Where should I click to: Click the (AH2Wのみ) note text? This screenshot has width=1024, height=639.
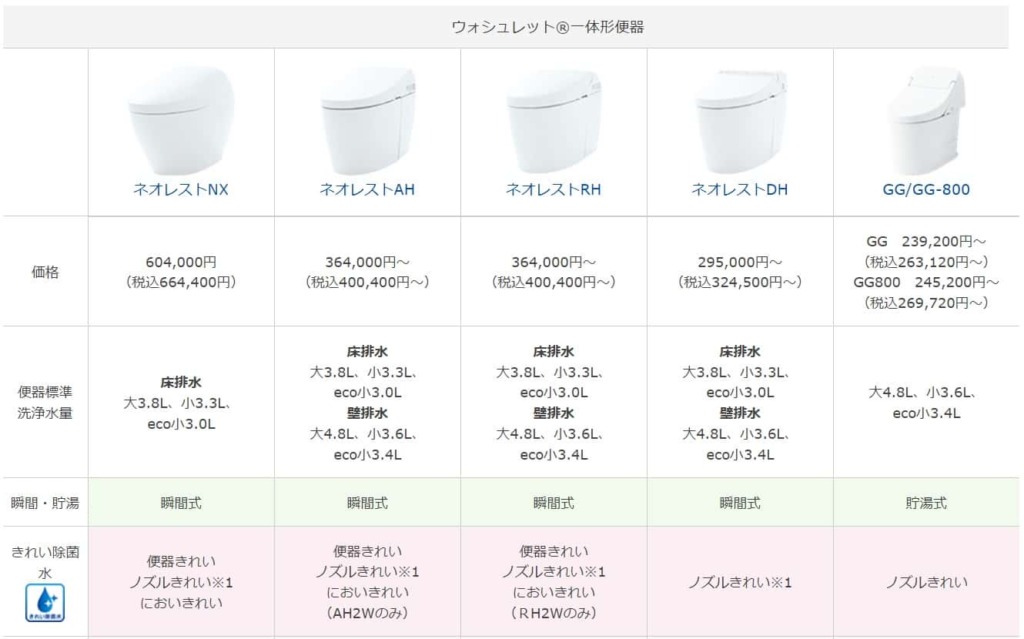367,613
